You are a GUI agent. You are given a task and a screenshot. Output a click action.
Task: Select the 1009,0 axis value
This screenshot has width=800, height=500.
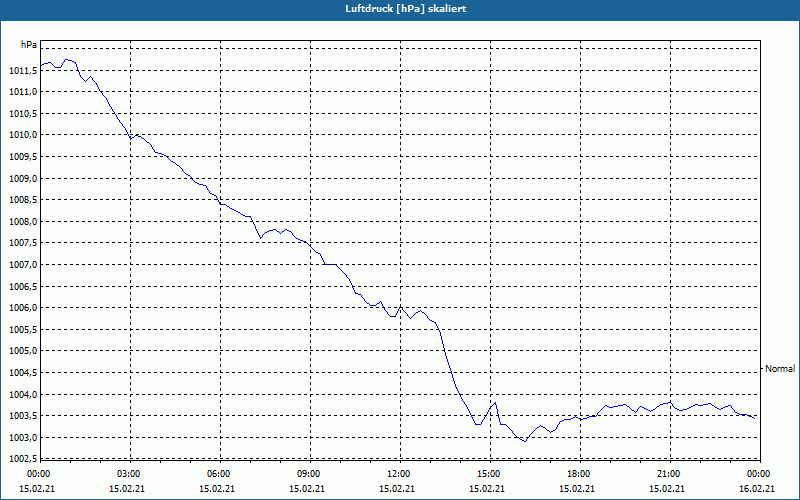tap(23, 179)
